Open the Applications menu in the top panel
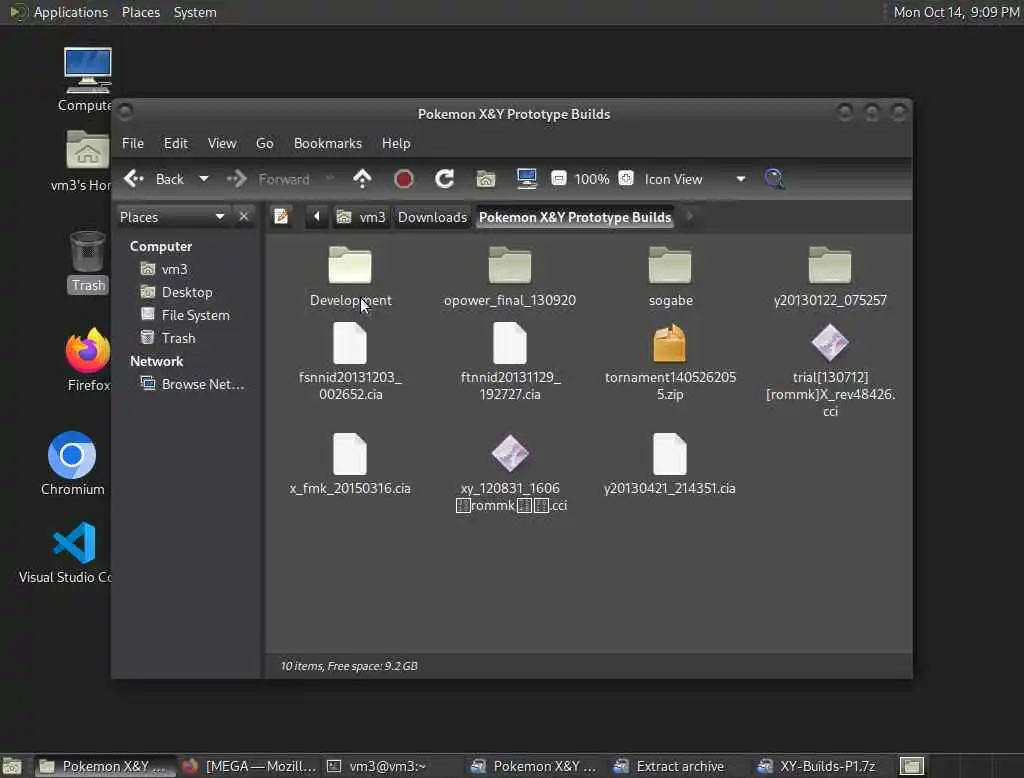 click(59, 12)
